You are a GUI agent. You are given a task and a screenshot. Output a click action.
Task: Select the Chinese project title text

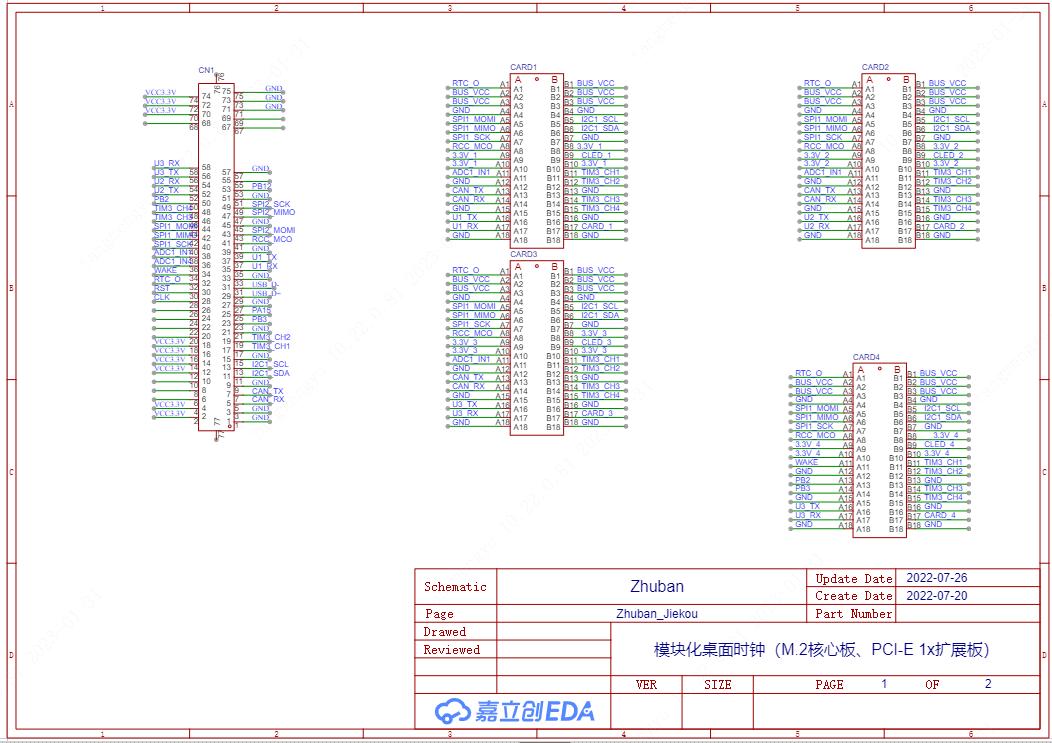tap(821, 650)
